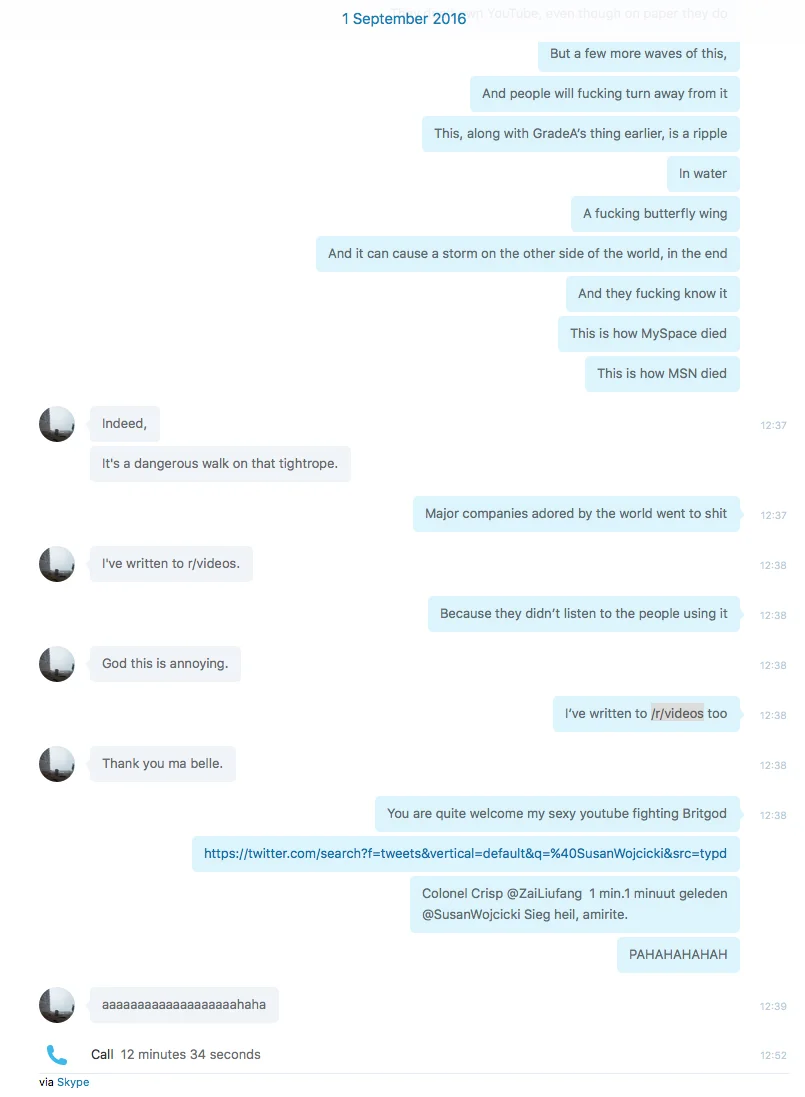Screen dimensions: 805x1097
Task: Click avatar beside the "aaaaaahaha" message
Action: (x=57, y=1005)
